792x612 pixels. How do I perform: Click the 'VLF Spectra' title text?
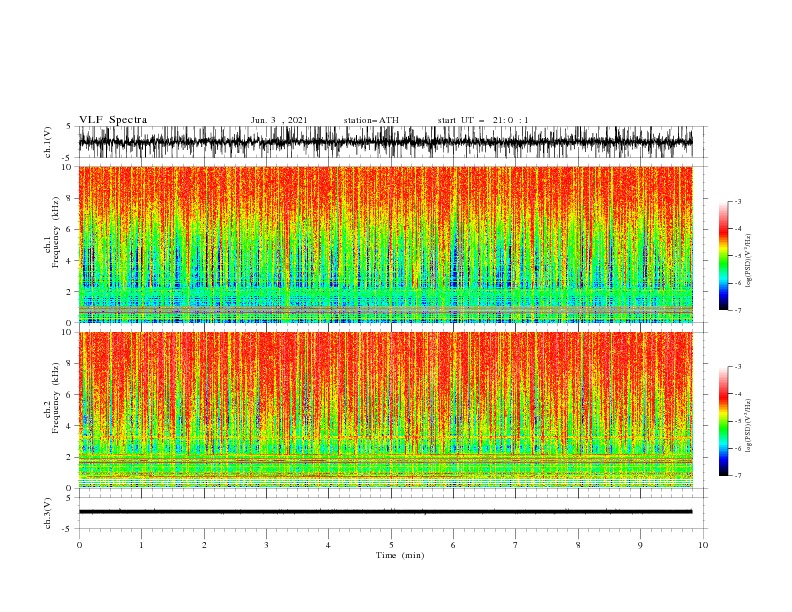click(x=113, y=120)
